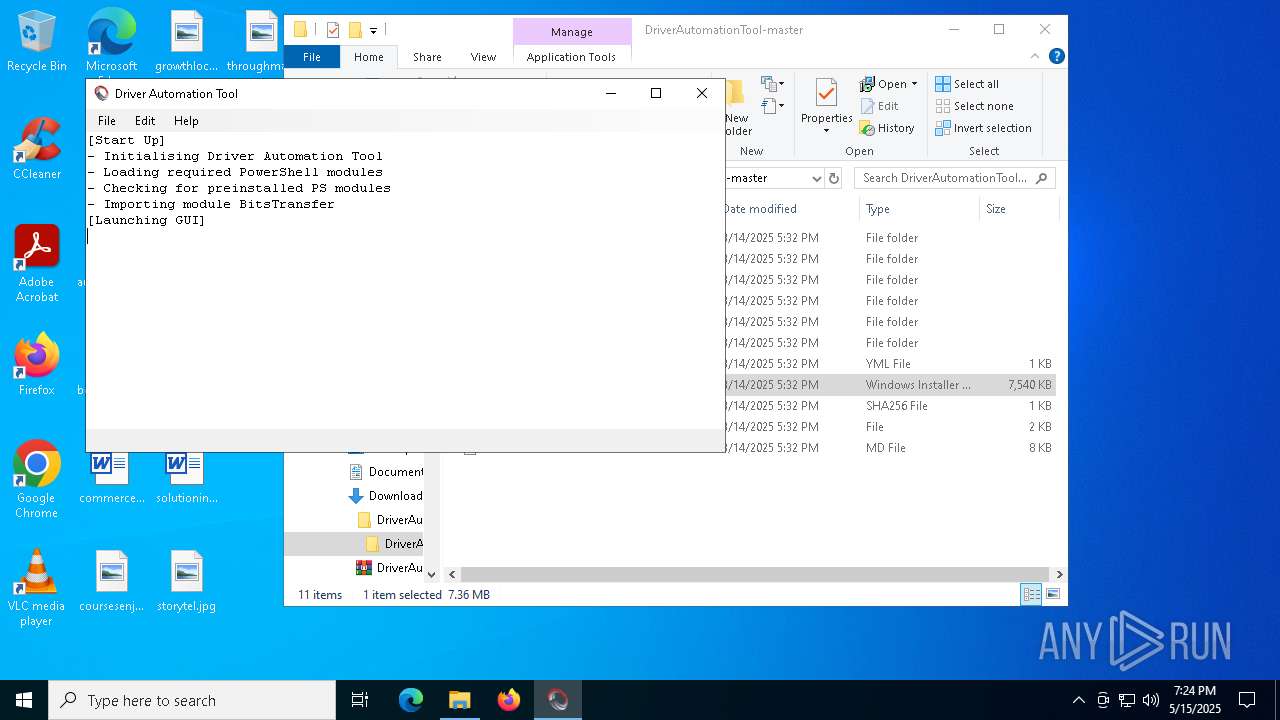
Task: Click Select none in Explorer ribbon
Action: coord(974,106)
